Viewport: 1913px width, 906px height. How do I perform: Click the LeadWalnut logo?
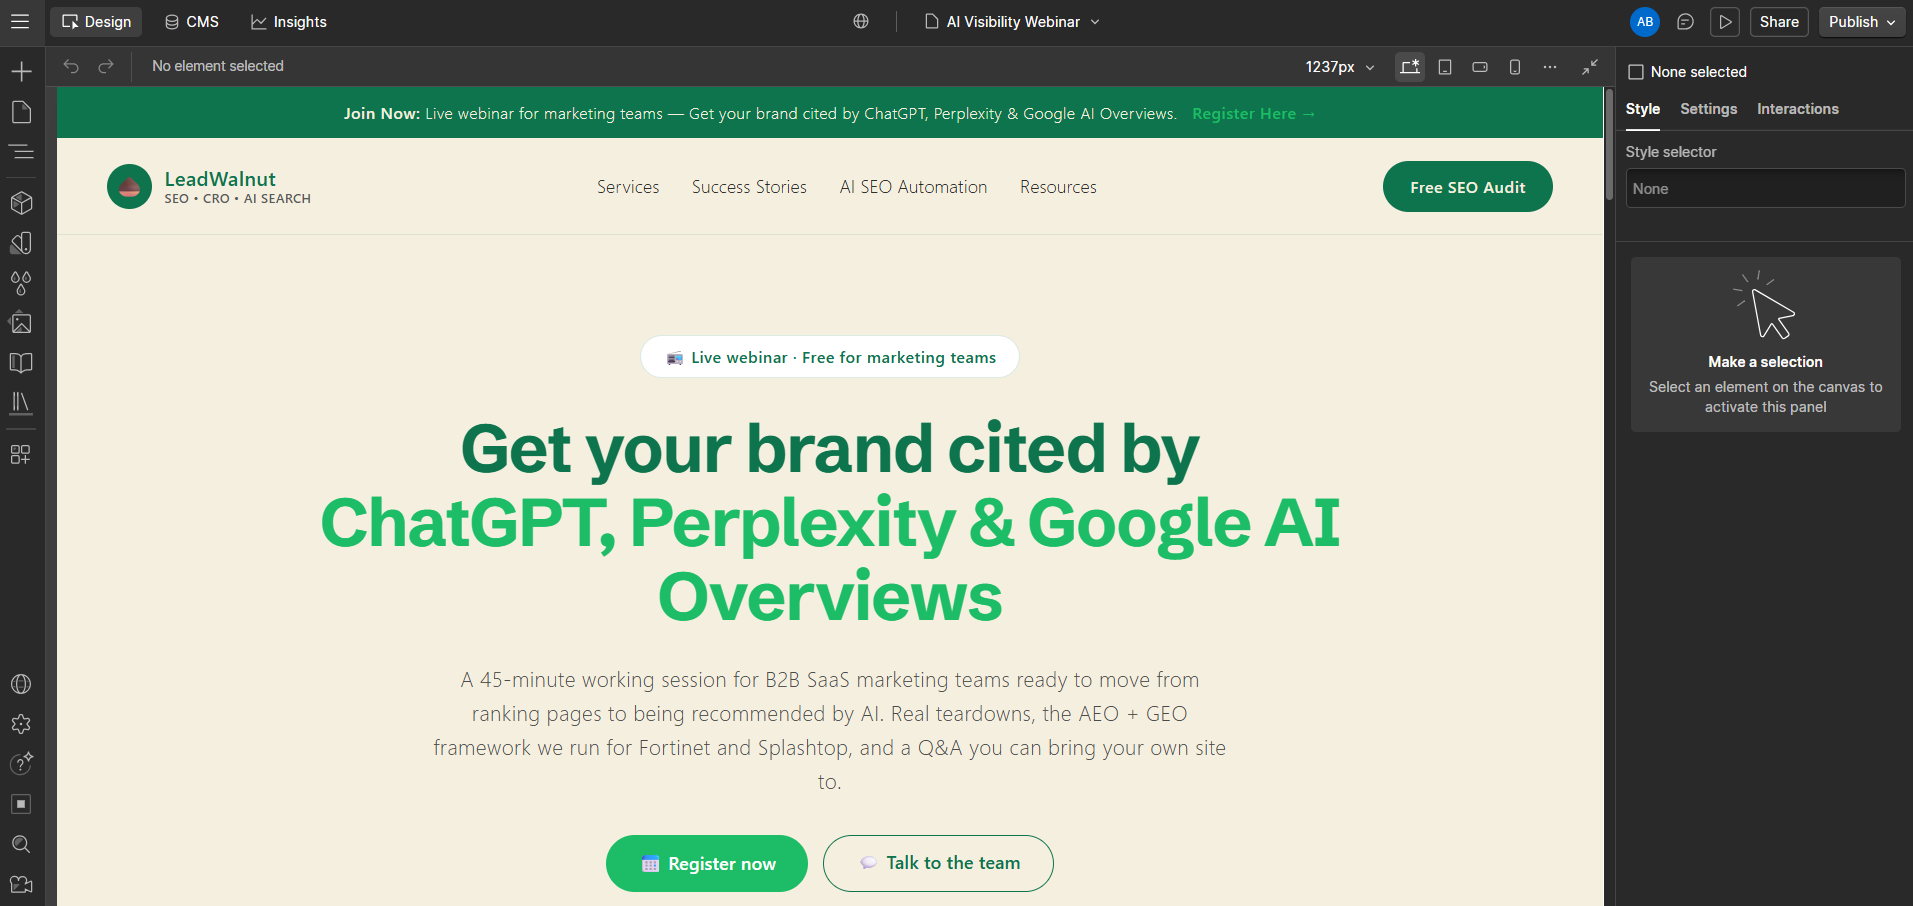click(209, 187)
